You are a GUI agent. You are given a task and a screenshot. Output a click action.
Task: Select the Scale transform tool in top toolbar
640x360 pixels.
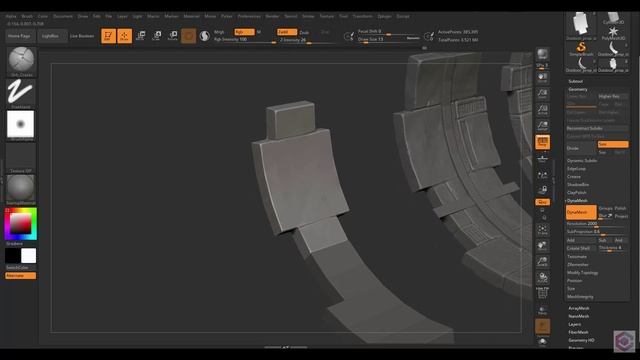tap(156, 36)
